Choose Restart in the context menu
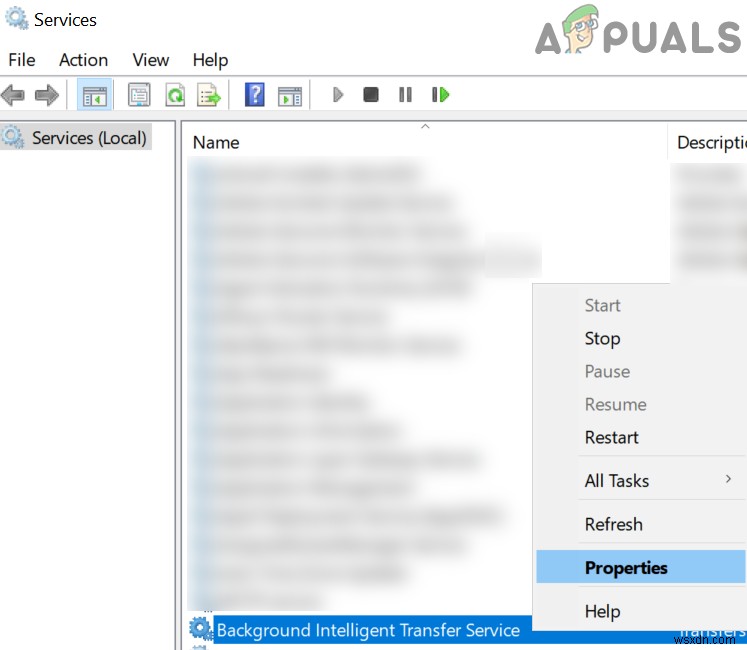The width and height of the screenshot is (747, 650). 611,437
